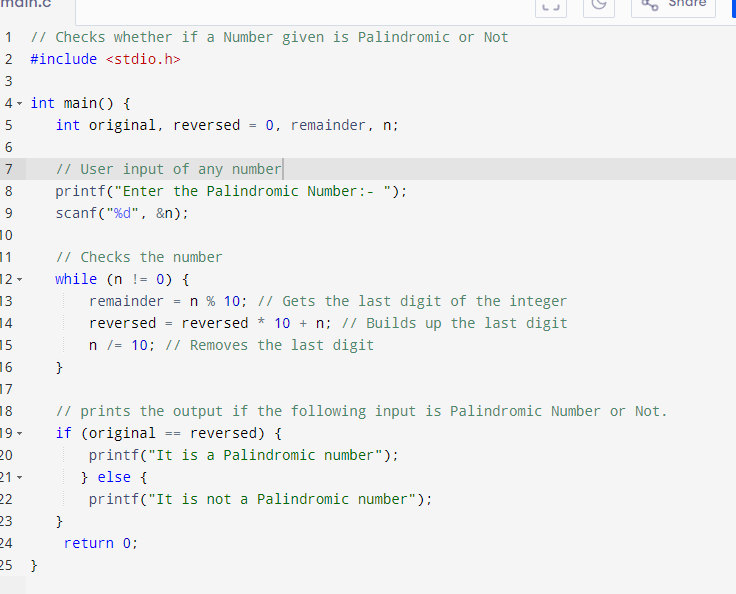Click 'int main()' declaration
Viewport: 736px width, 594px height.
click(x=72, y=103)
